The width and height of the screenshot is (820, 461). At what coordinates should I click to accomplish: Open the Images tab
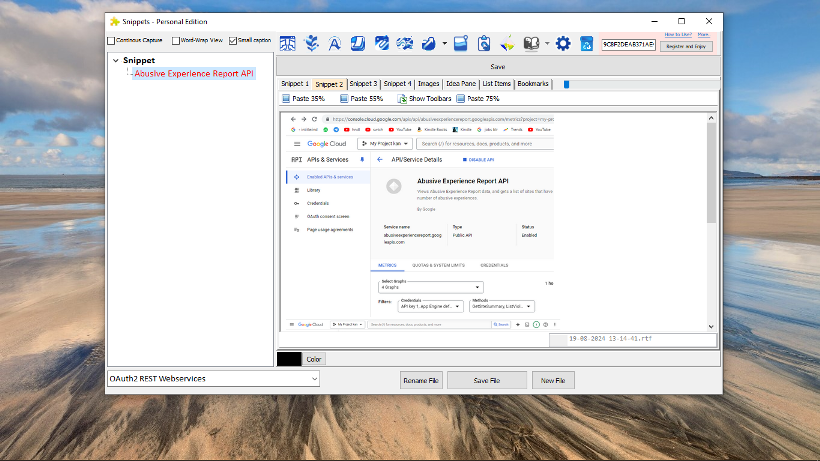pyautogui.click(x=428, y=84)
